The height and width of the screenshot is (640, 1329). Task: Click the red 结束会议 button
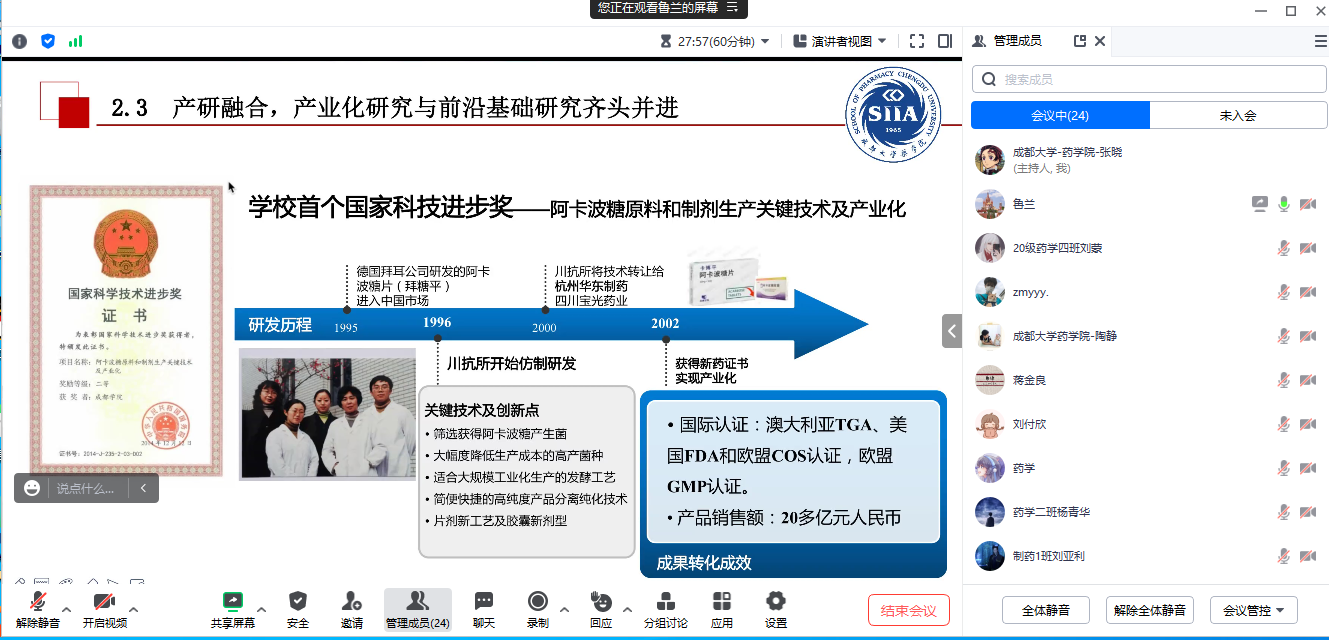pyautogui.click(x=908, y=610)
